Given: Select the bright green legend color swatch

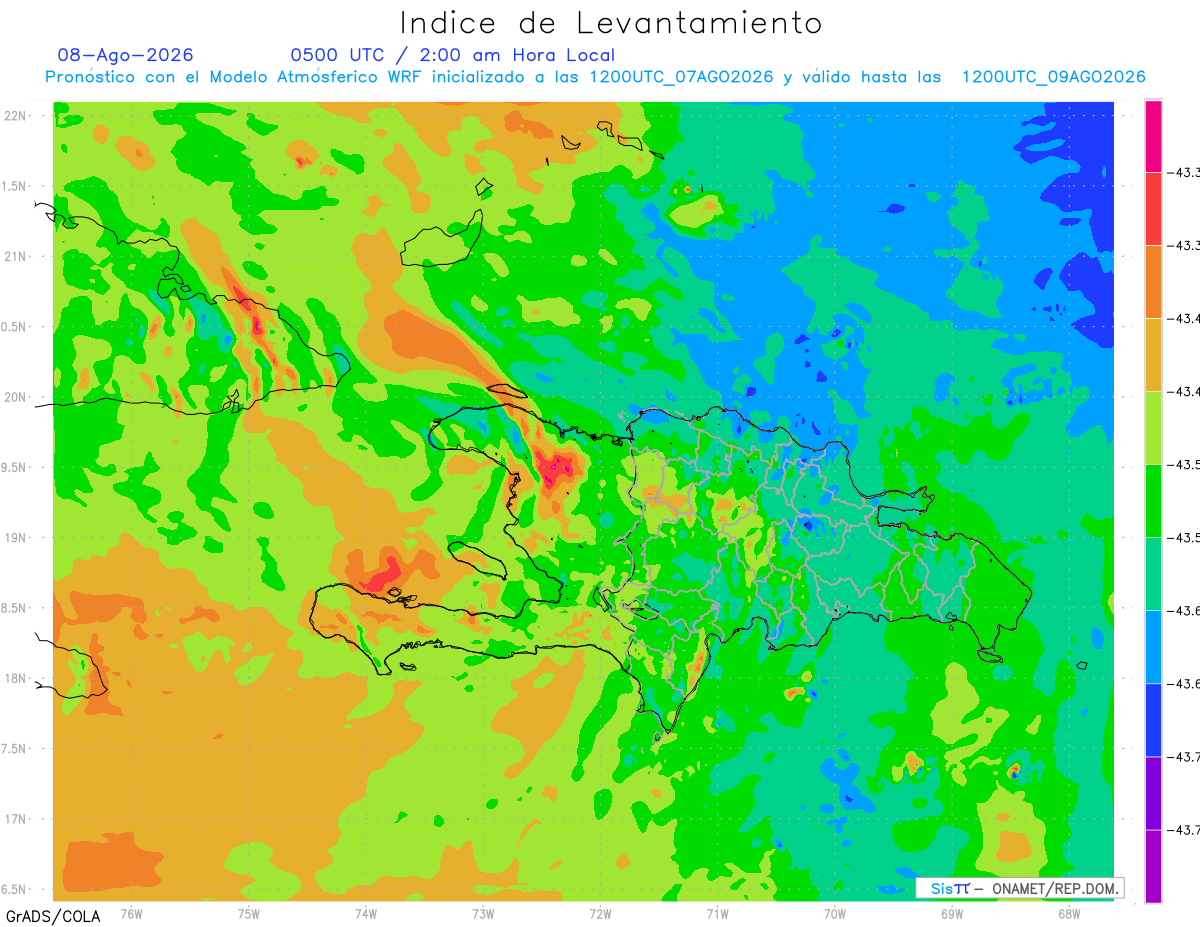Looking at the screenshot, I should point(1153,501).
